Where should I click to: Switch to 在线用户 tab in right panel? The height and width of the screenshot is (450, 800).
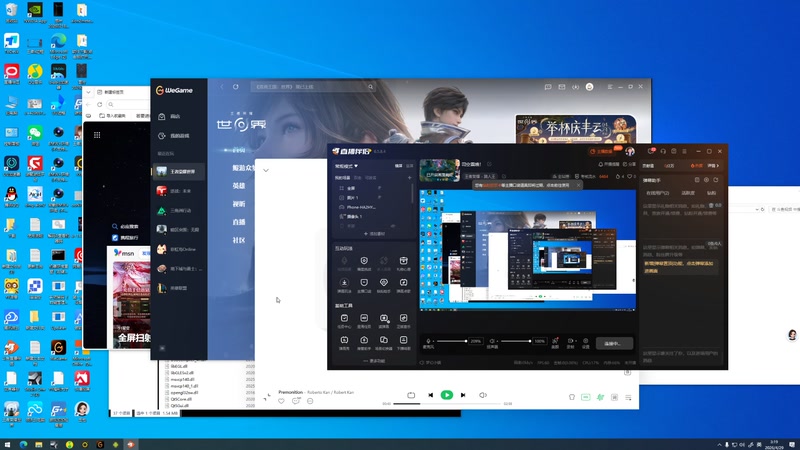click(657, 193)
